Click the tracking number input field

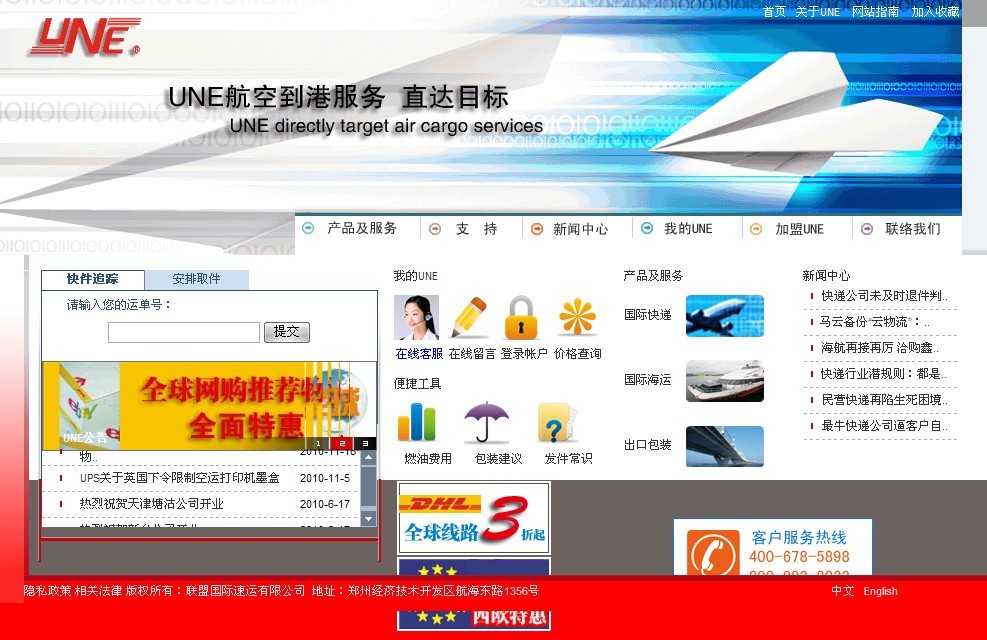[x=183, y=332]
